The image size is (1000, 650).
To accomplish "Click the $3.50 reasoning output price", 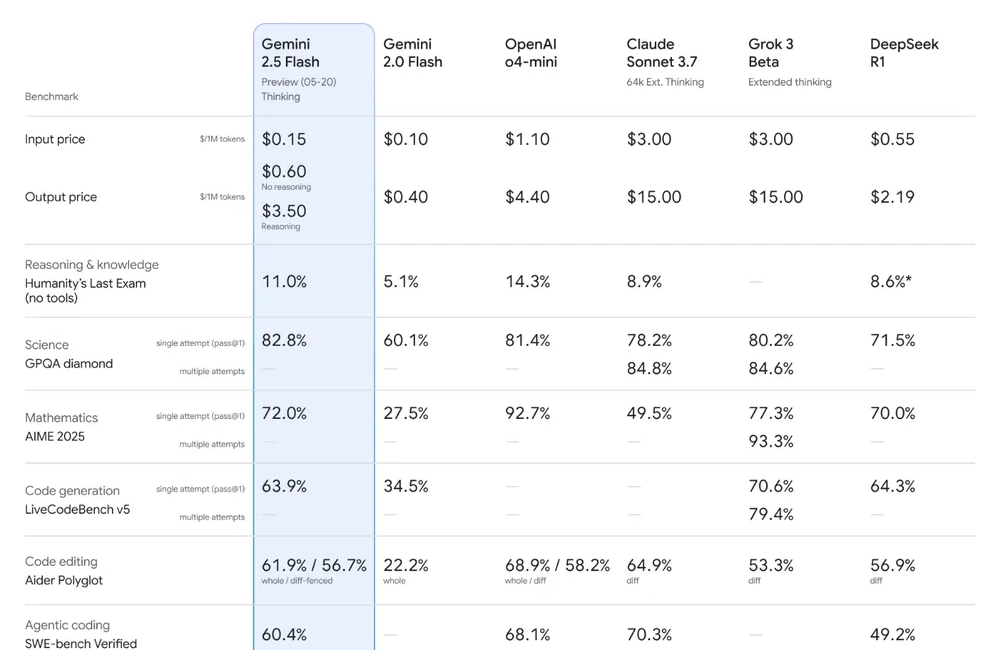I will (284, 211).
